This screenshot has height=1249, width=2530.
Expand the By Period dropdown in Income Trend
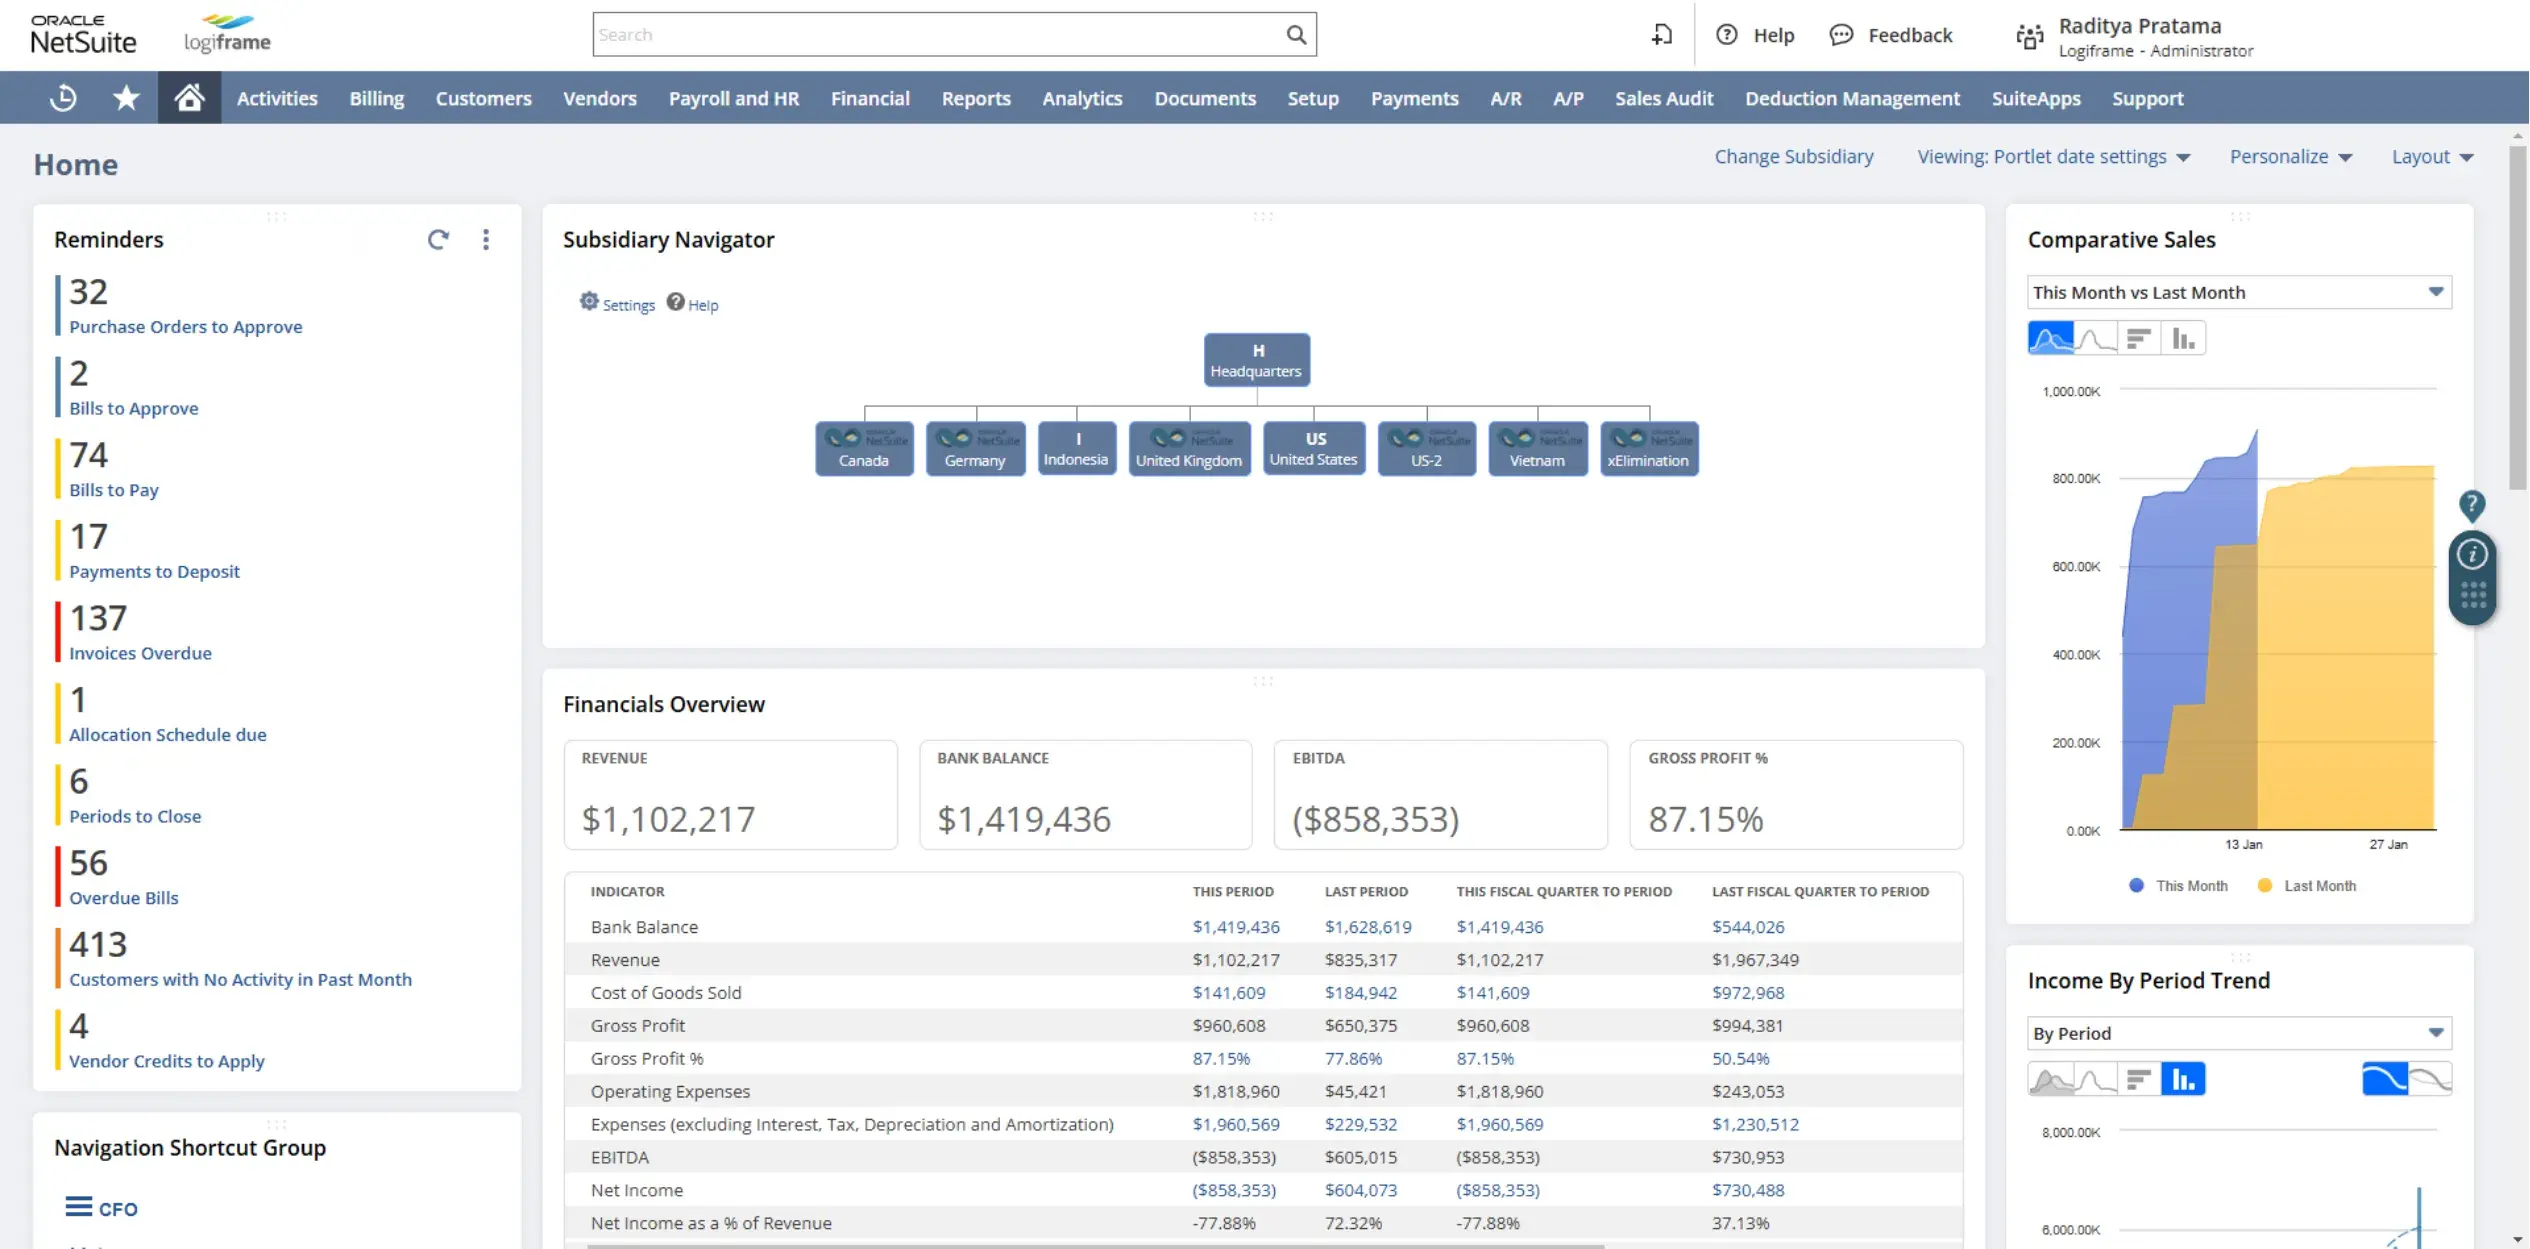[x=2434, y=1033]
